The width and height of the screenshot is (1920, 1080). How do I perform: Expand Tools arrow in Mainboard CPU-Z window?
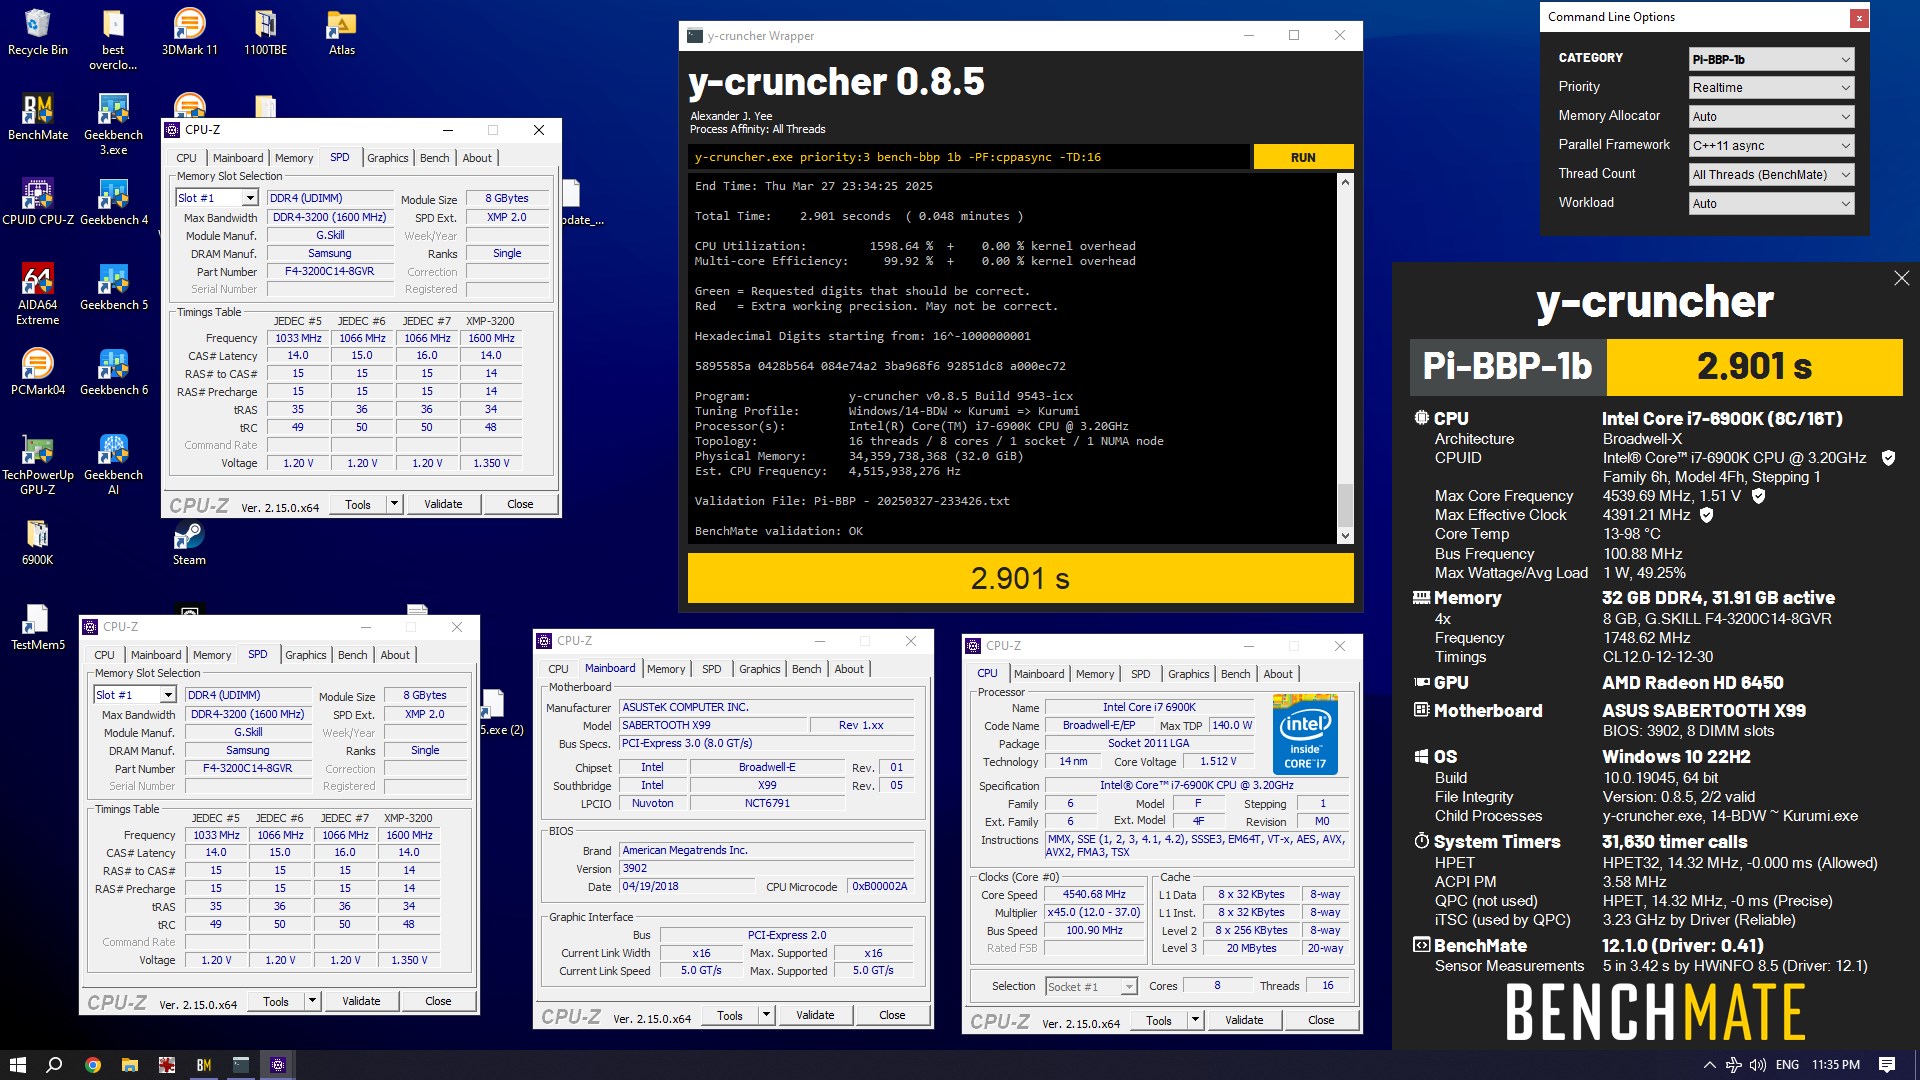coord(766,1015)
